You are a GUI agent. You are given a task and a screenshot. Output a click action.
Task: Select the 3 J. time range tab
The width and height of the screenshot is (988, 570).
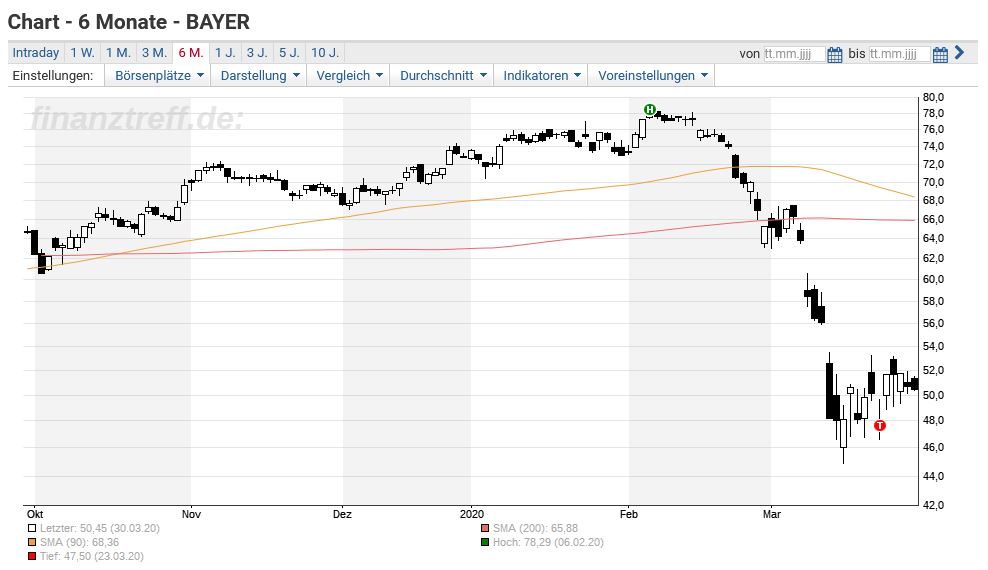tap(257, 53)
